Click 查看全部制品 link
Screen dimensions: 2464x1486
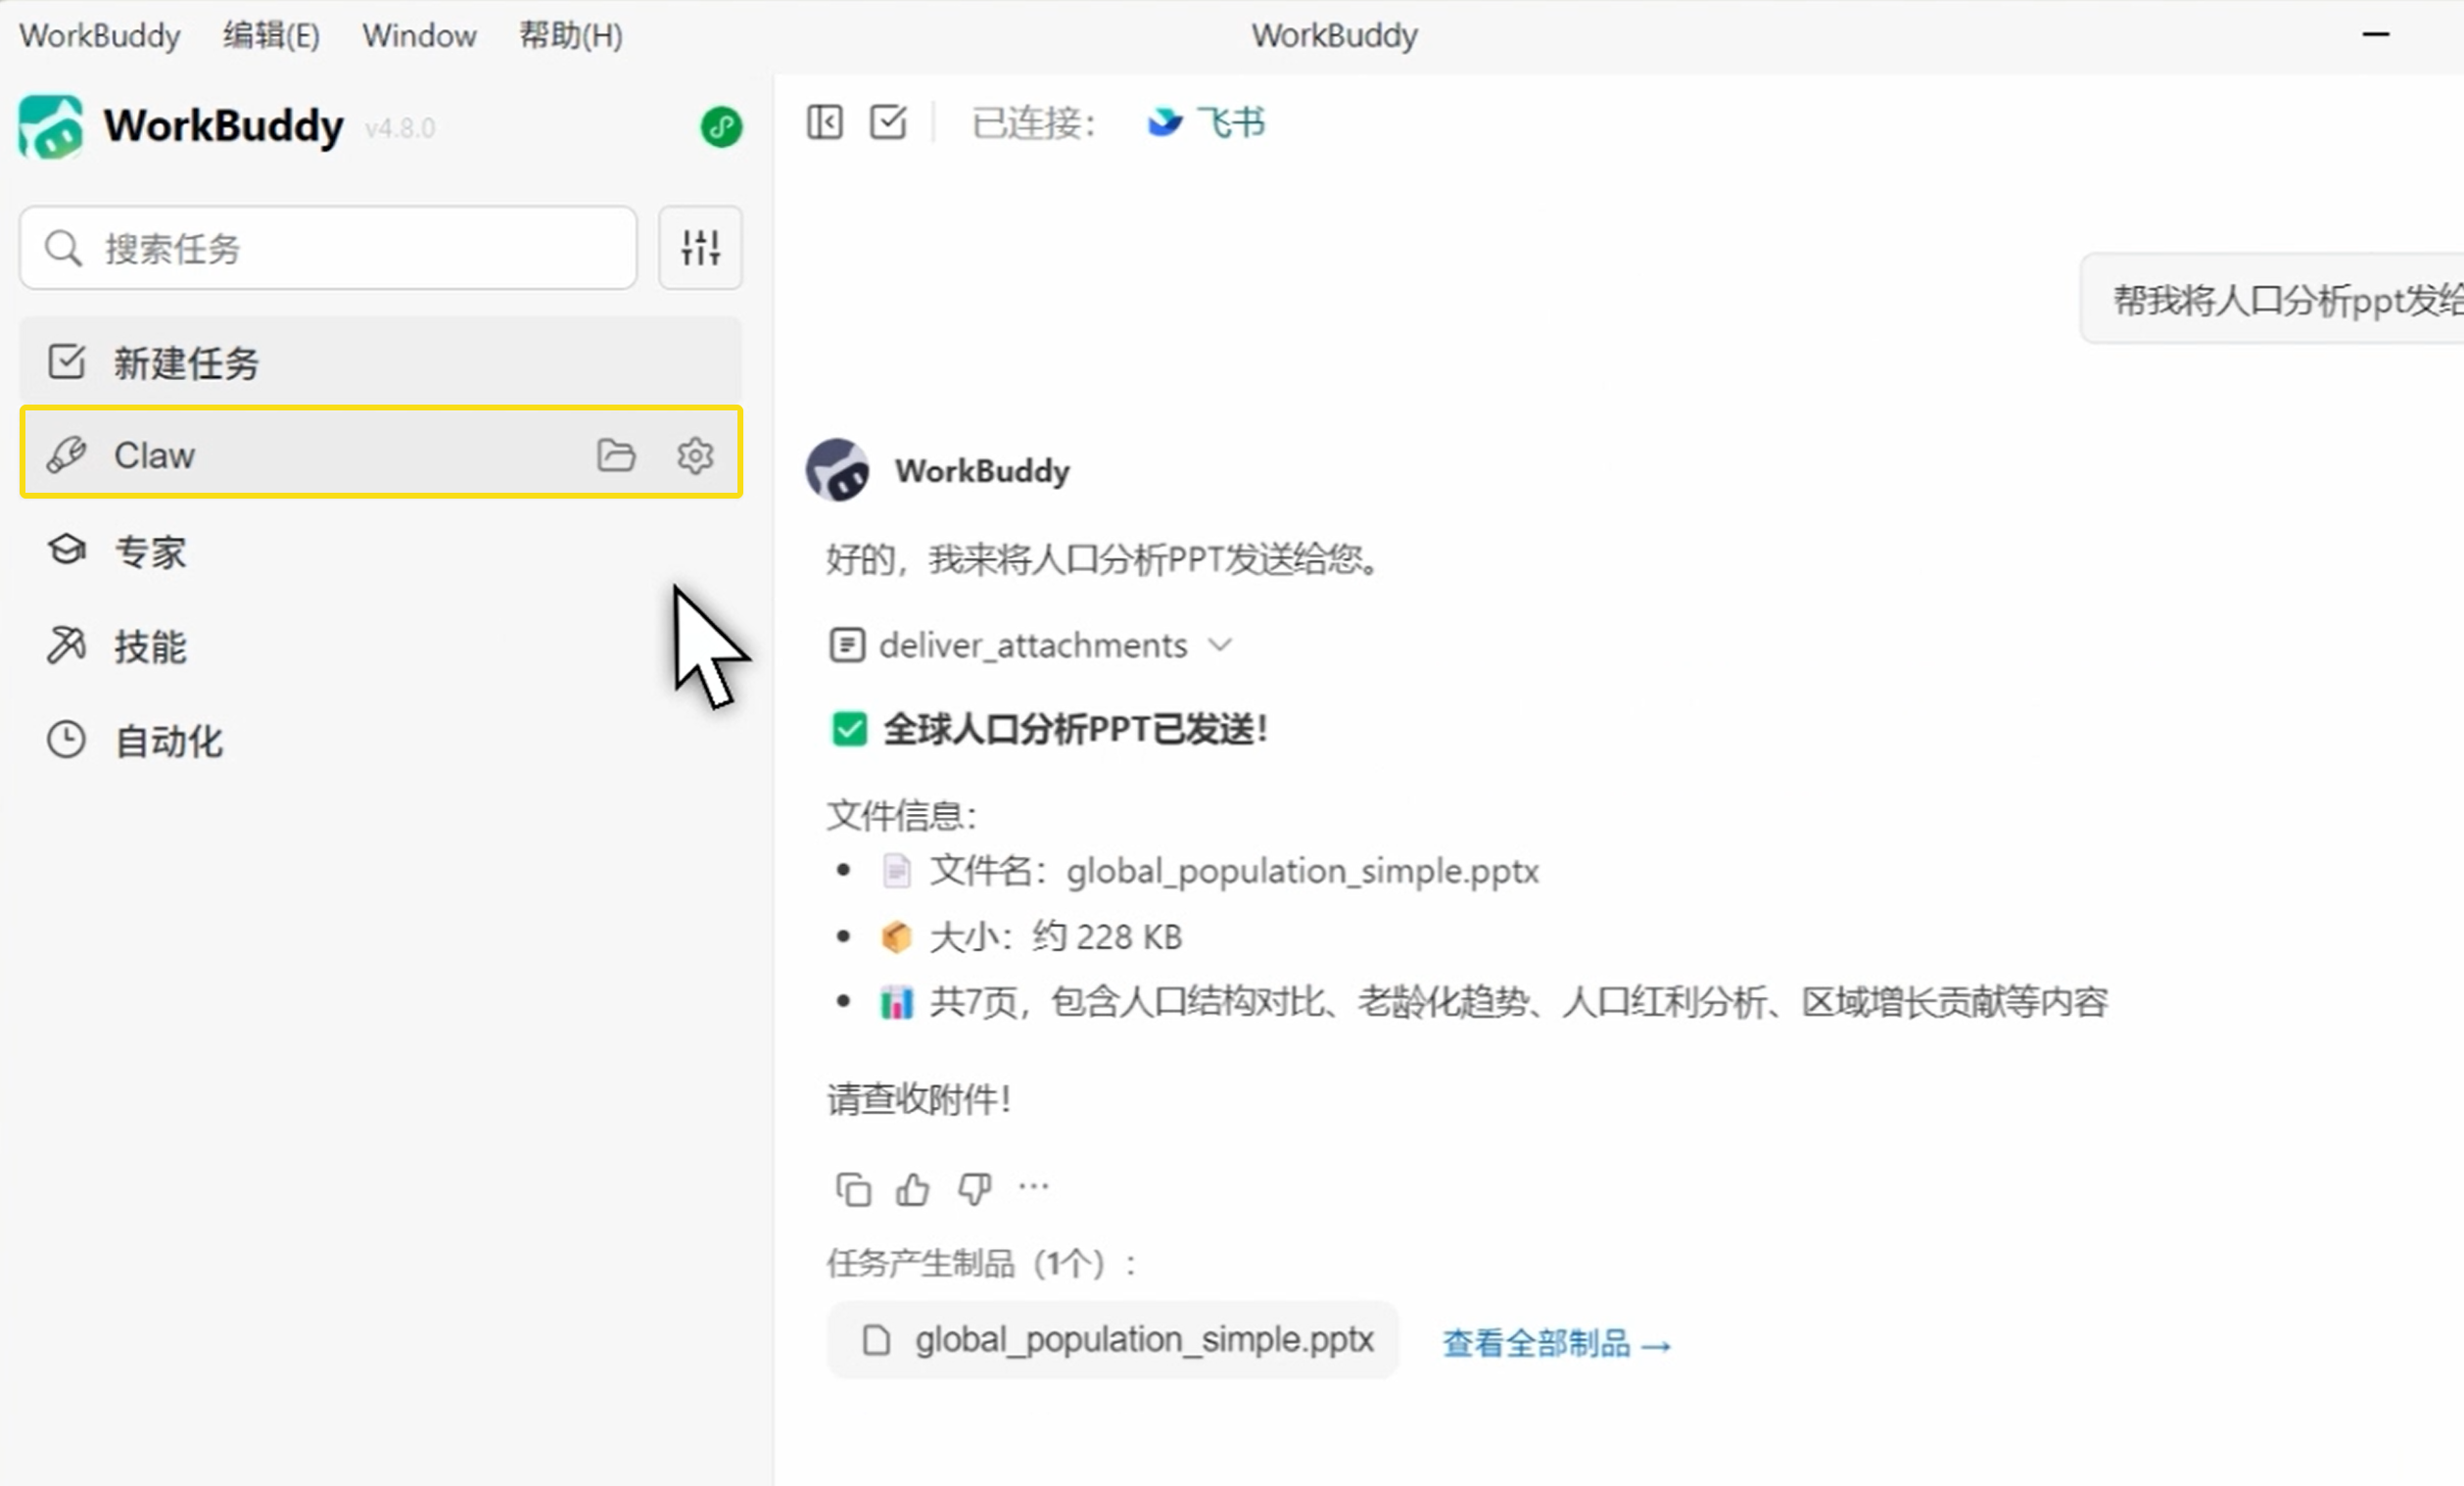coord(1556,1343)
